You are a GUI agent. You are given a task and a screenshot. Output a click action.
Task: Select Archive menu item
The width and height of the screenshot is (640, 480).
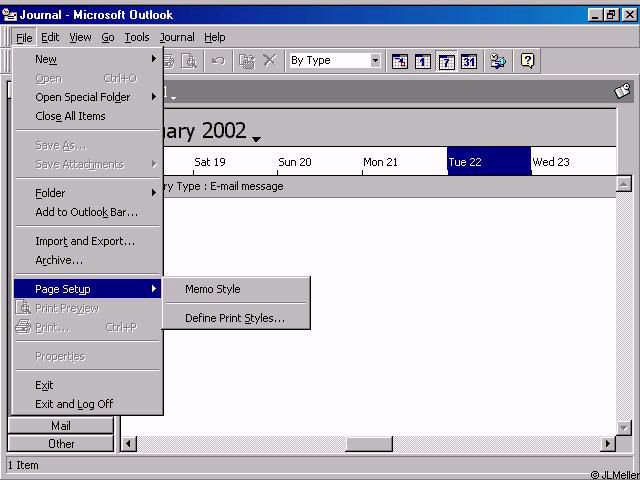point(87,260)
